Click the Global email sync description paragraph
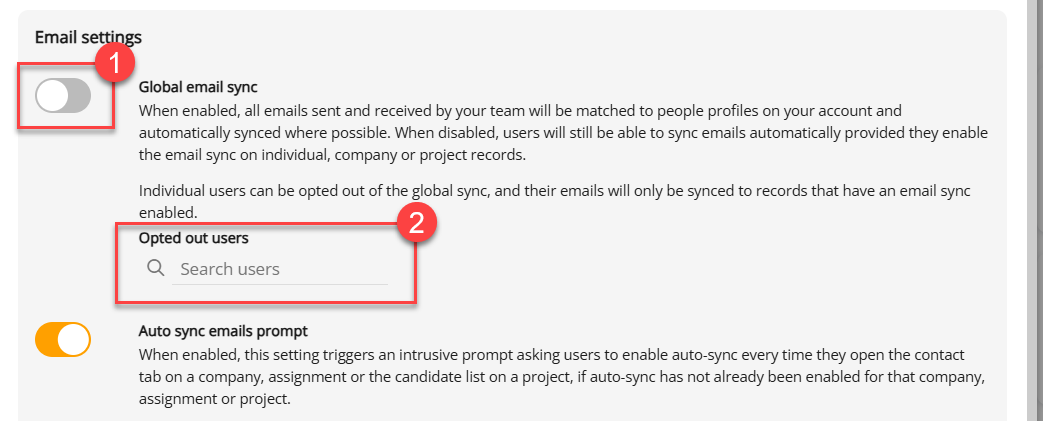Screen dimensions: 1043x421 tap(563, 133)
